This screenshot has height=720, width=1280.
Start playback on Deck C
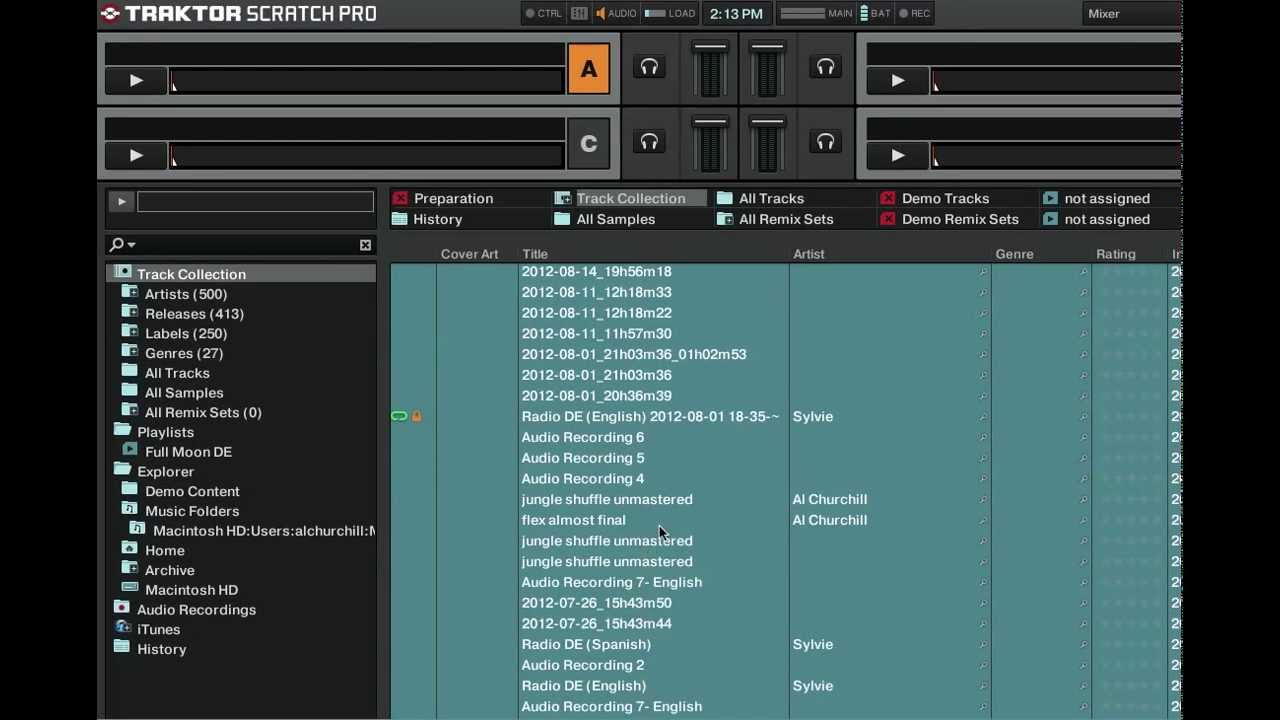pyautogui.click(x=136, y=155)
